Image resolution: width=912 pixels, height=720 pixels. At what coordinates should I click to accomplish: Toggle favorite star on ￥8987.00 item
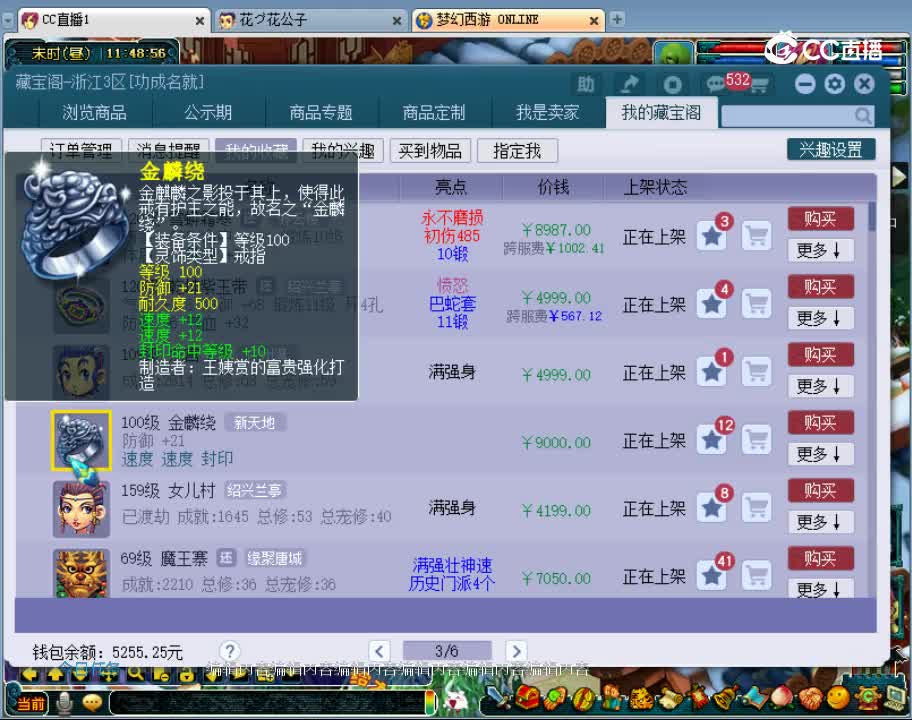tap(711, 236)
